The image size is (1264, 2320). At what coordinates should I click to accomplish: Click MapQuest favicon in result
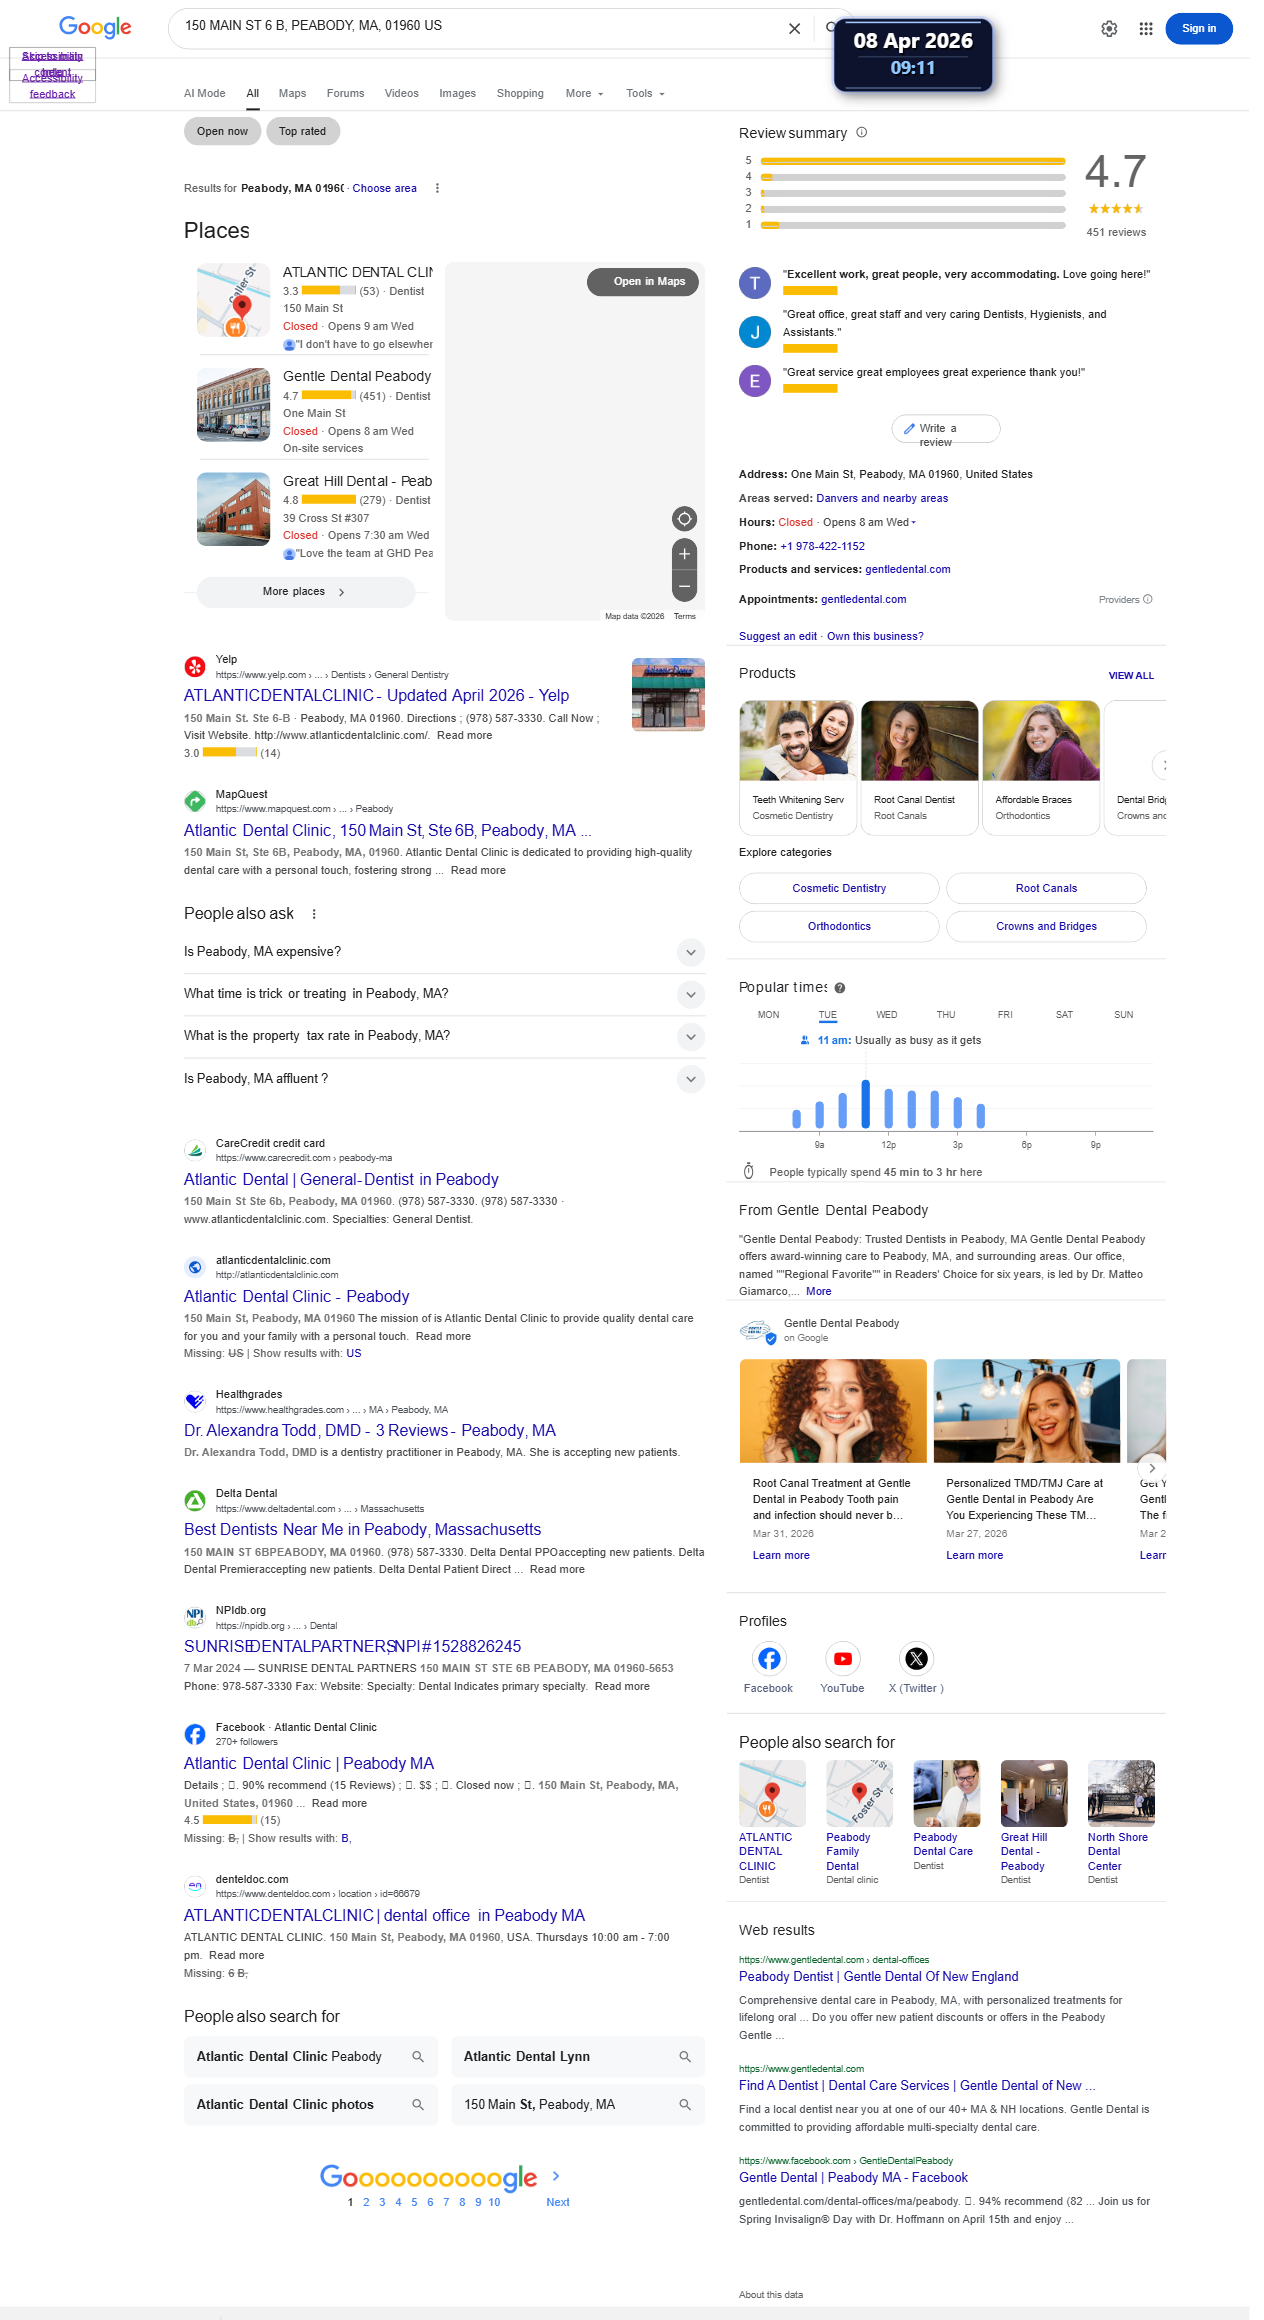(195, 801)
